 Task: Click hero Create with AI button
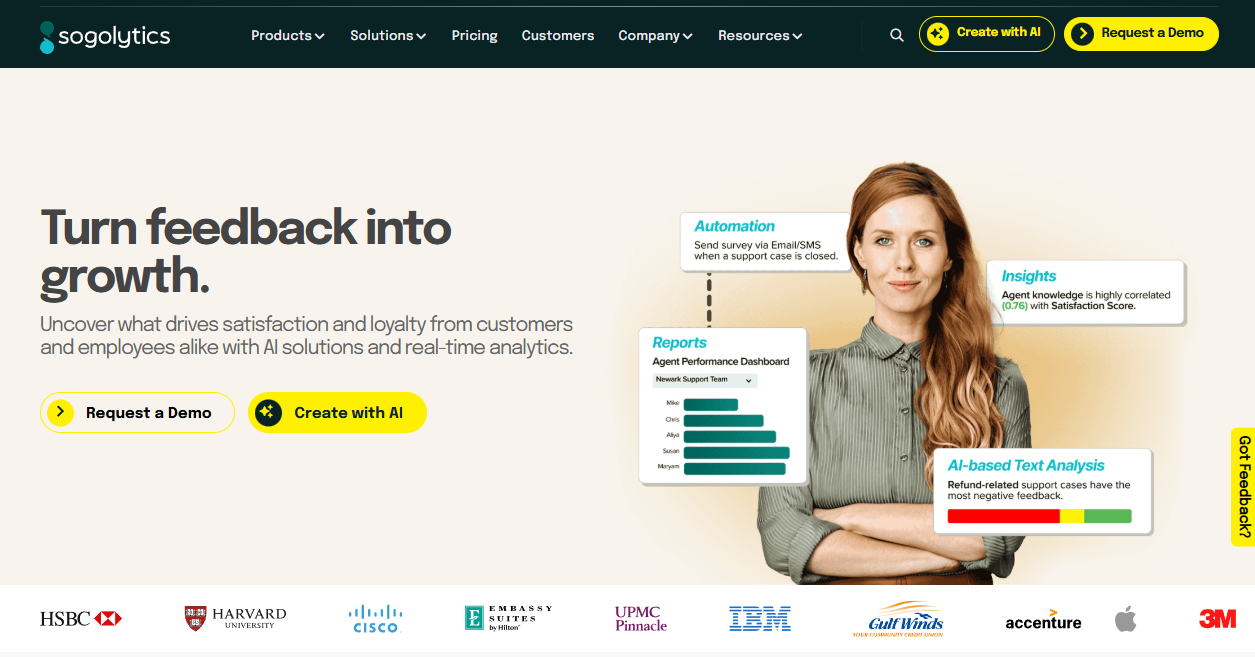click(x=337, y=412)
